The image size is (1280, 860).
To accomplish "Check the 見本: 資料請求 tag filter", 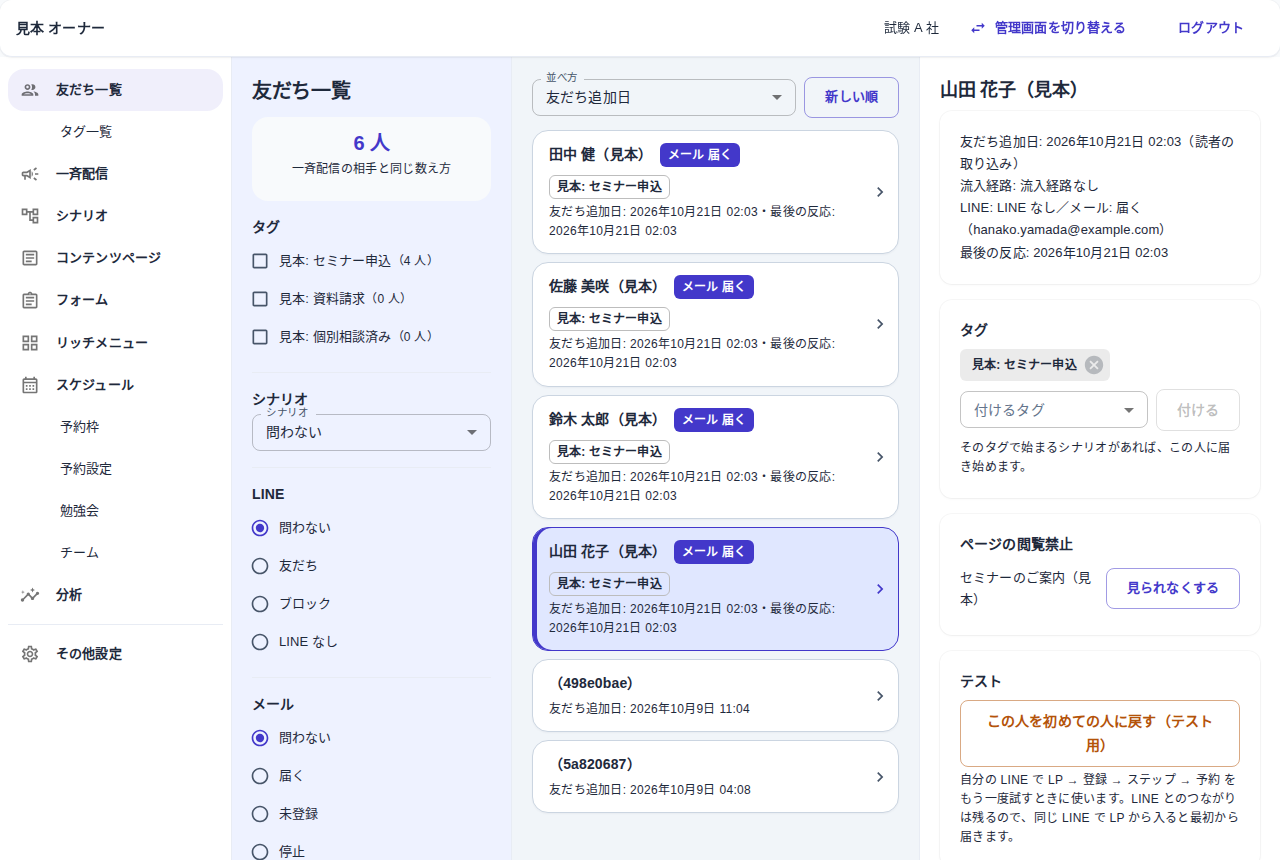I will [x=260, y=299].
